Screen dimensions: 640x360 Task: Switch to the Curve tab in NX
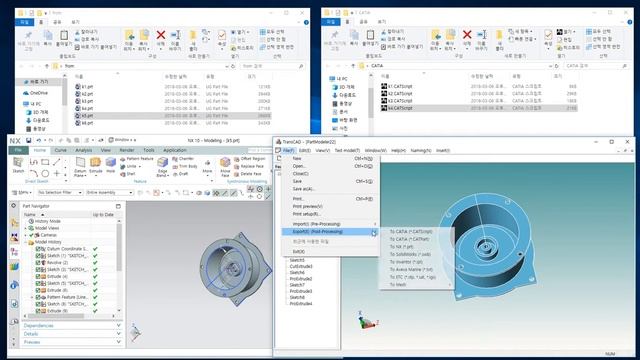[x=61, y=150]
